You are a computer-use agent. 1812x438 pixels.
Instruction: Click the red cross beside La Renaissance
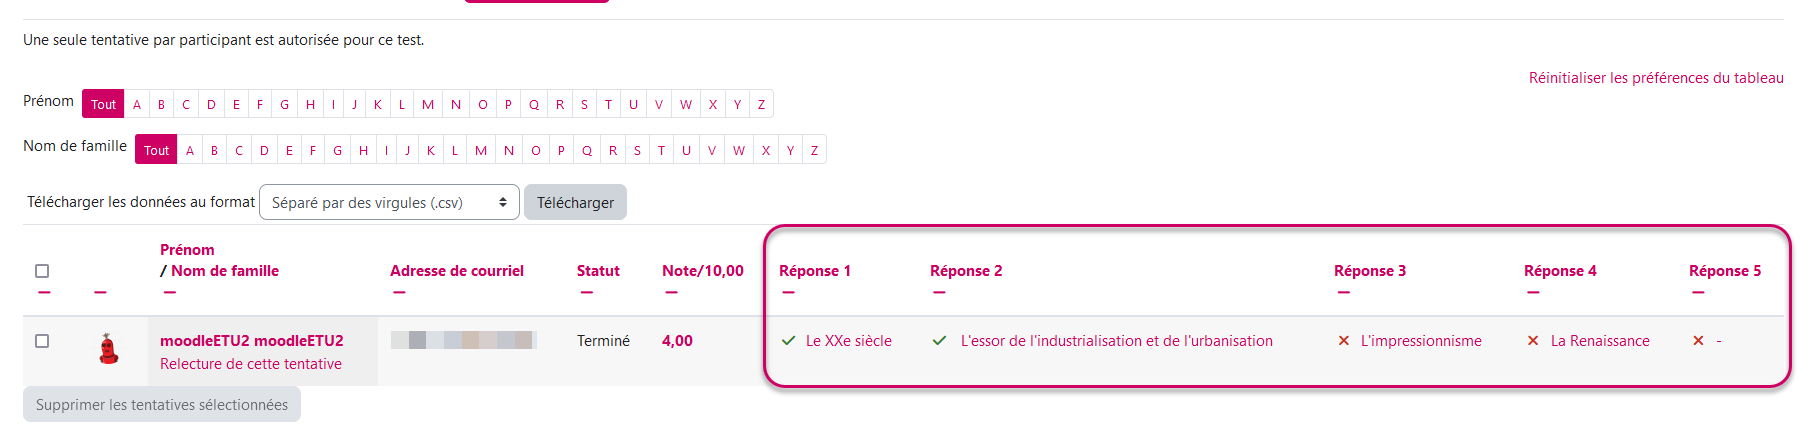pyautogui.click(x=1533, y=341)
